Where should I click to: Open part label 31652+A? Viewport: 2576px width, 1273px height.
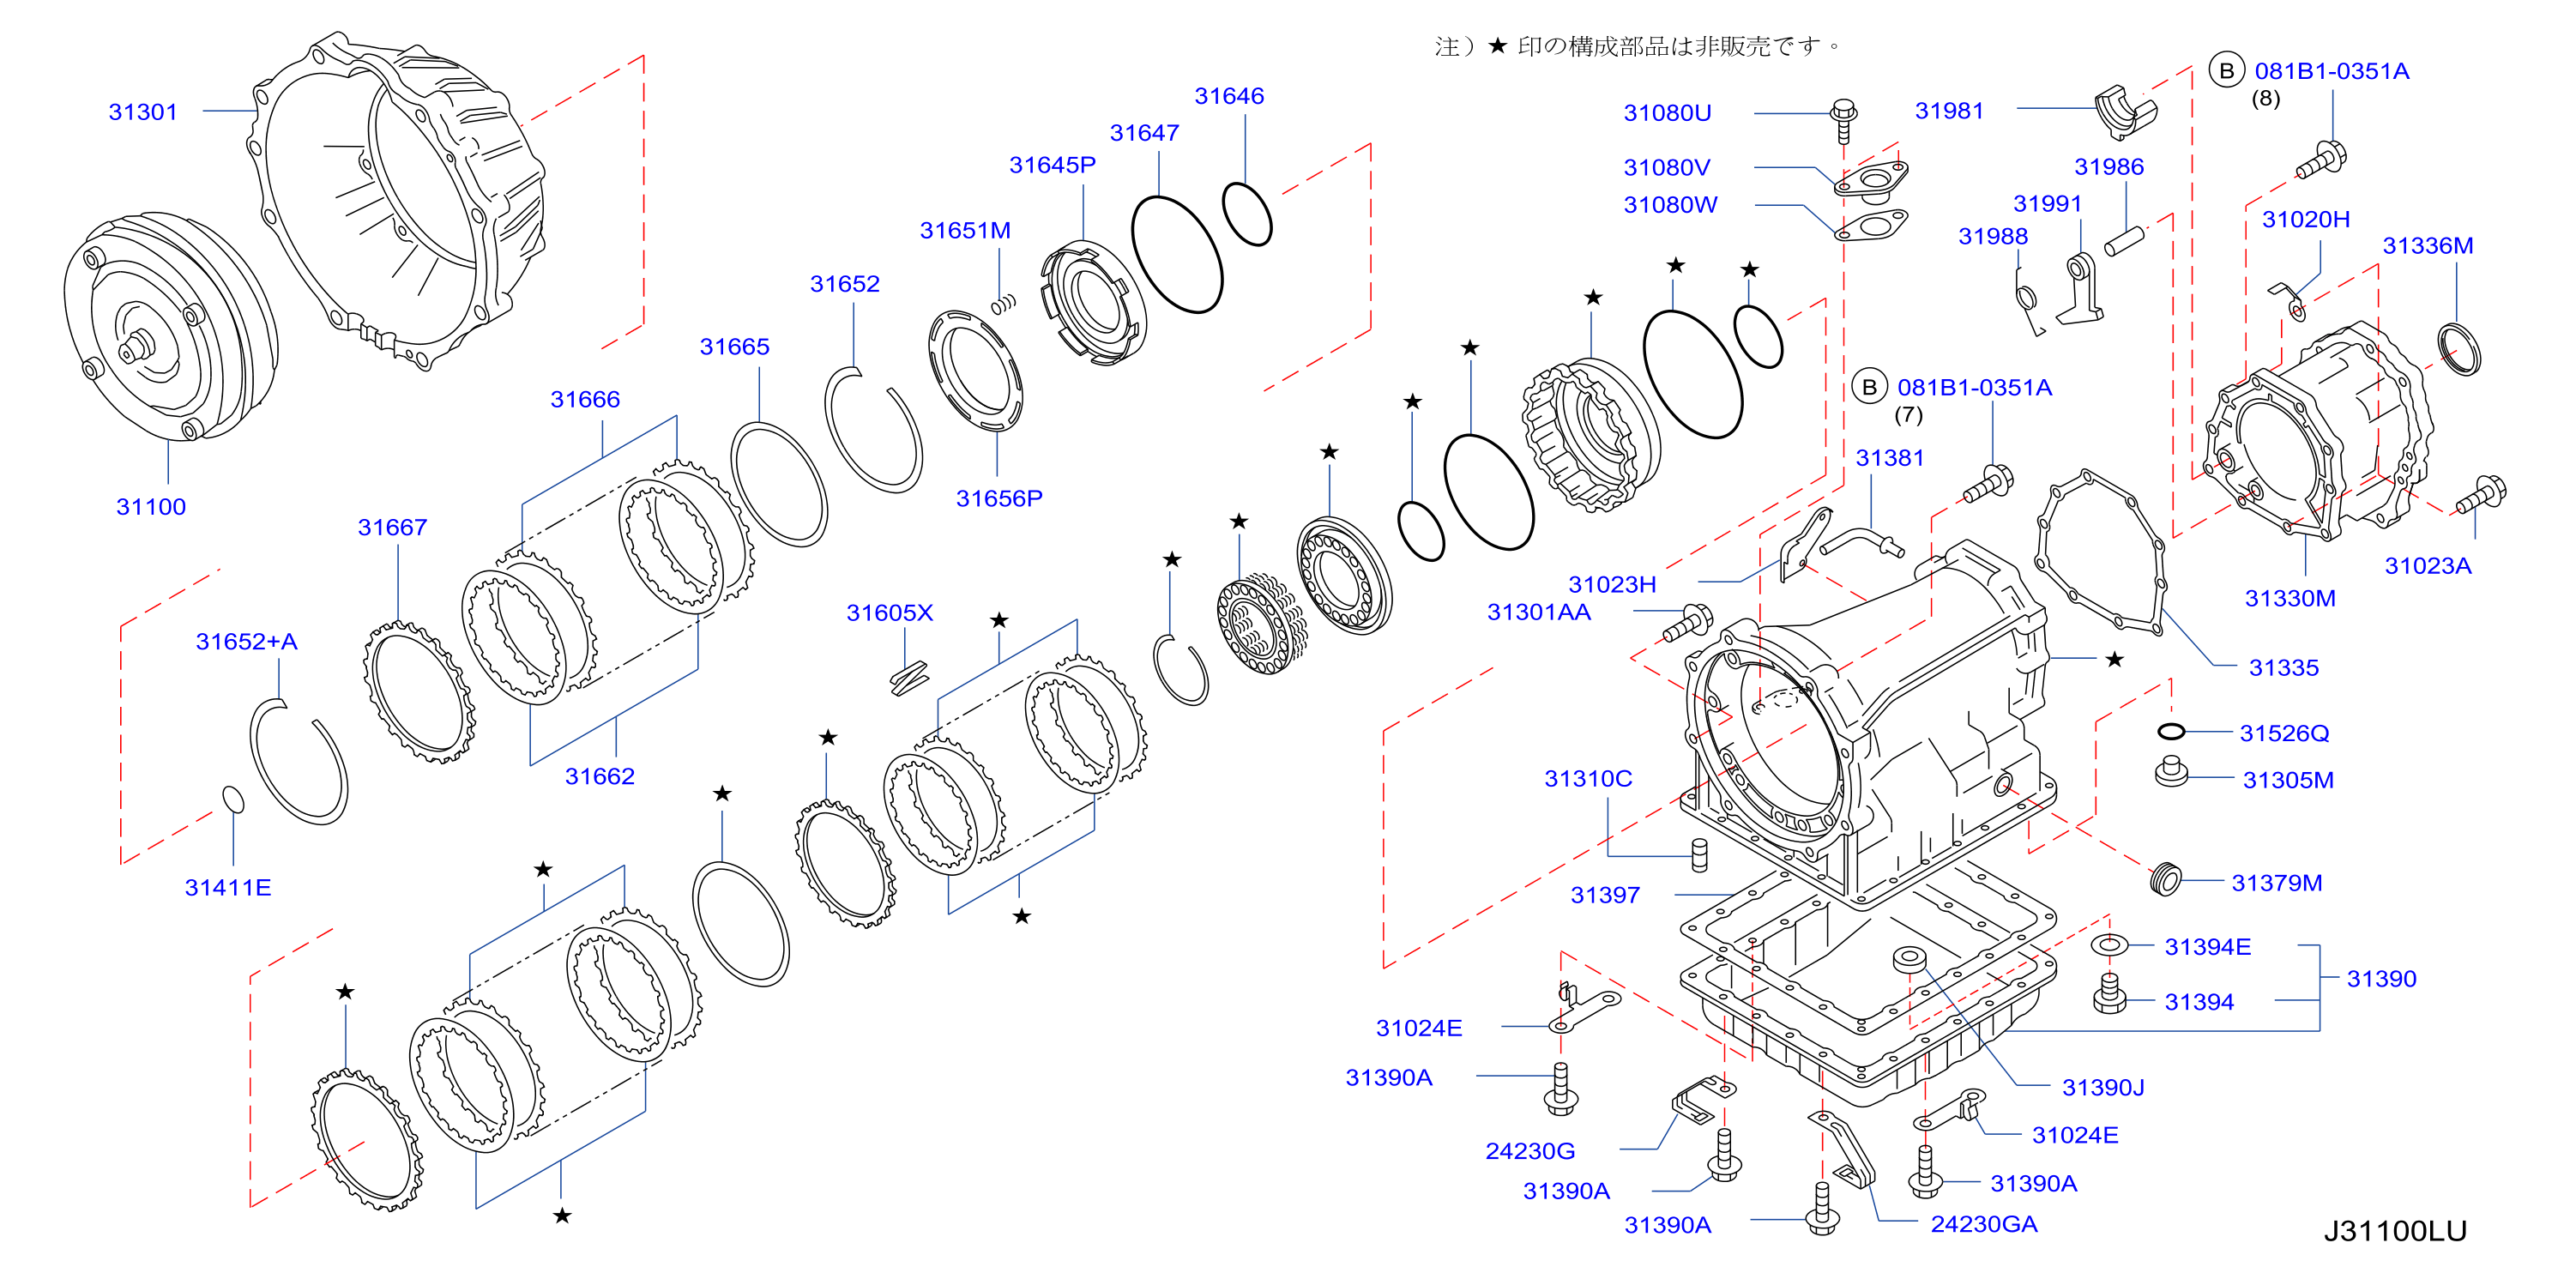click(246, 641)
